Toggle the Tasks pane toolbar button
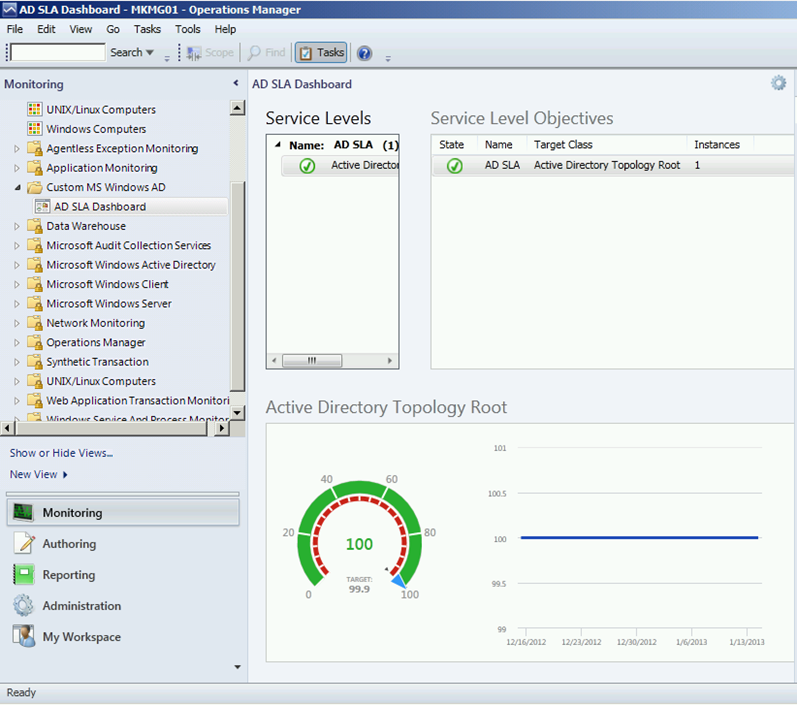 [x=321, y=52]
